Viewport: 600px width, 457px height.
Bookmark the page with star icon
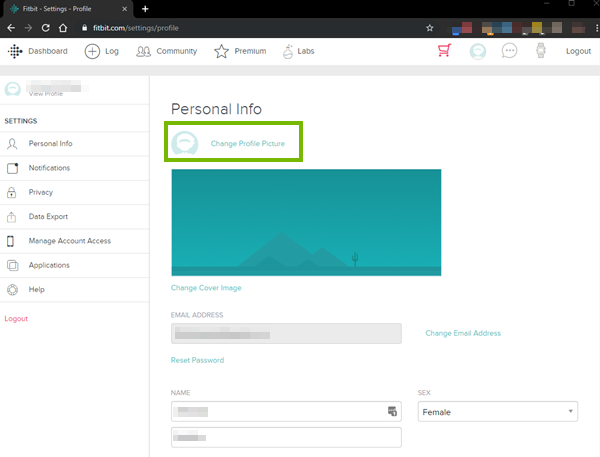pyautogui.click(x=430, y=28)
